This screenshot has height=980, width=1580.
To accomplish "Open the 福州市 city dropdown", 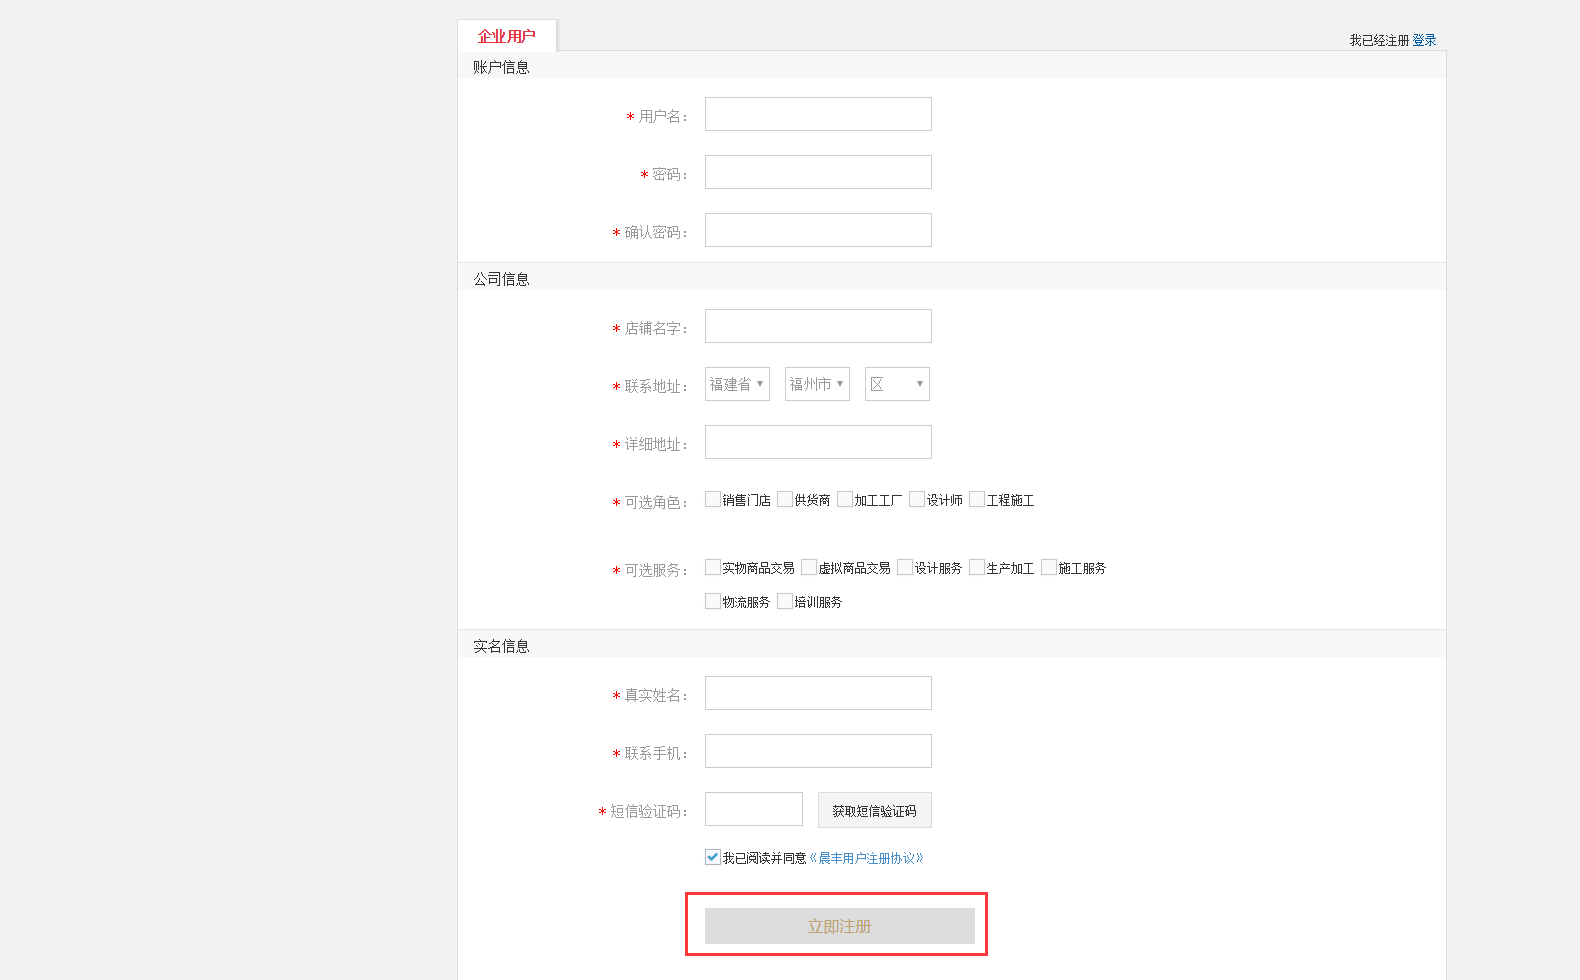I will [x=816, y=384].
